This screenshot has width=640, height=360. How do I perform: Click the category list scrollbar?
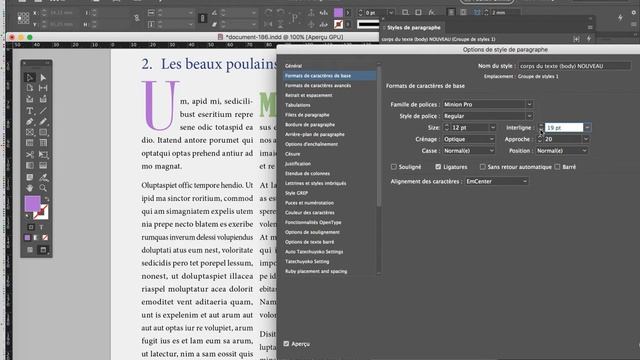tap(379, 135)
